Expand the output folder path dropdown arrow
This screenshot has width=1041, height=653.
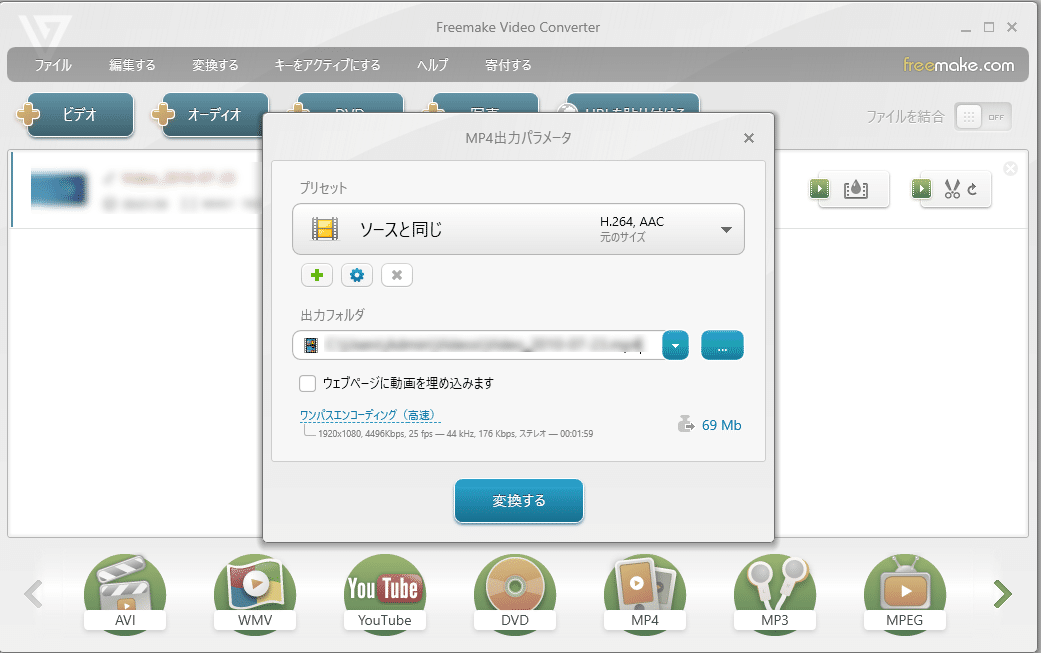(676, 344)
